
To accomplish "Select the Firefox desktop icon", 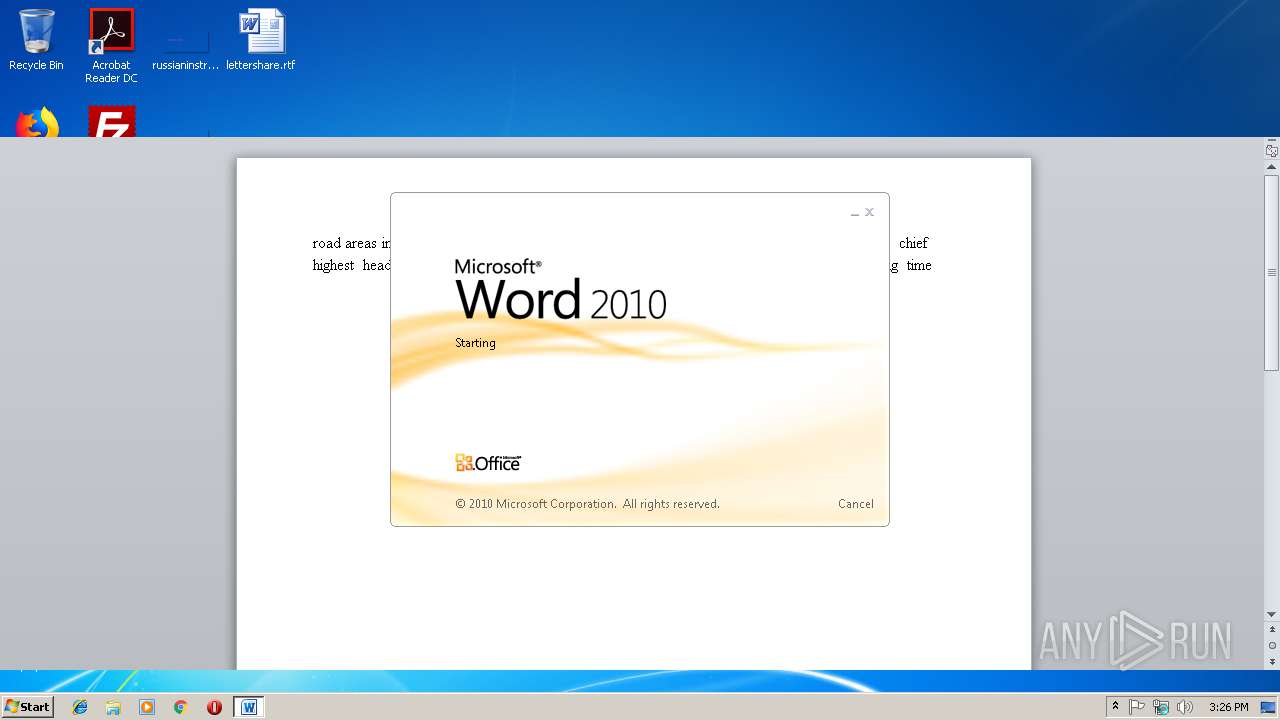I will (37, 121).
